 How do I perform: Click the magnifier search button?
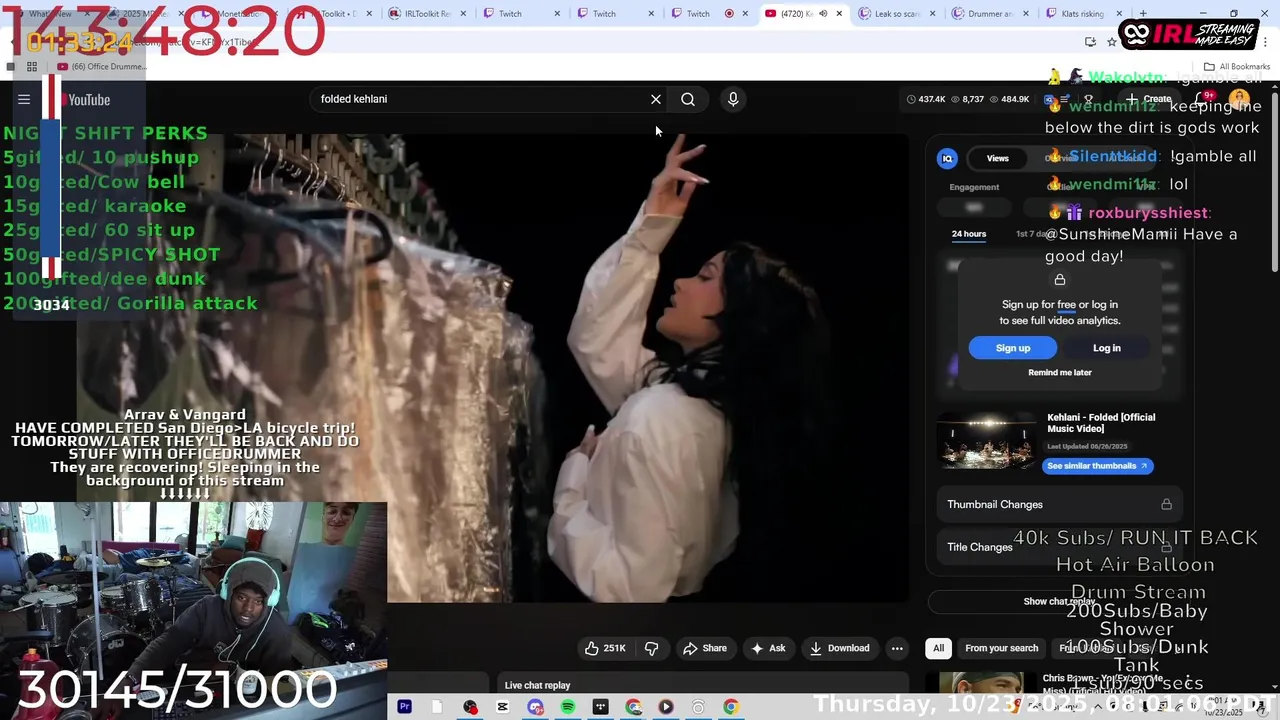coord(688,99)
